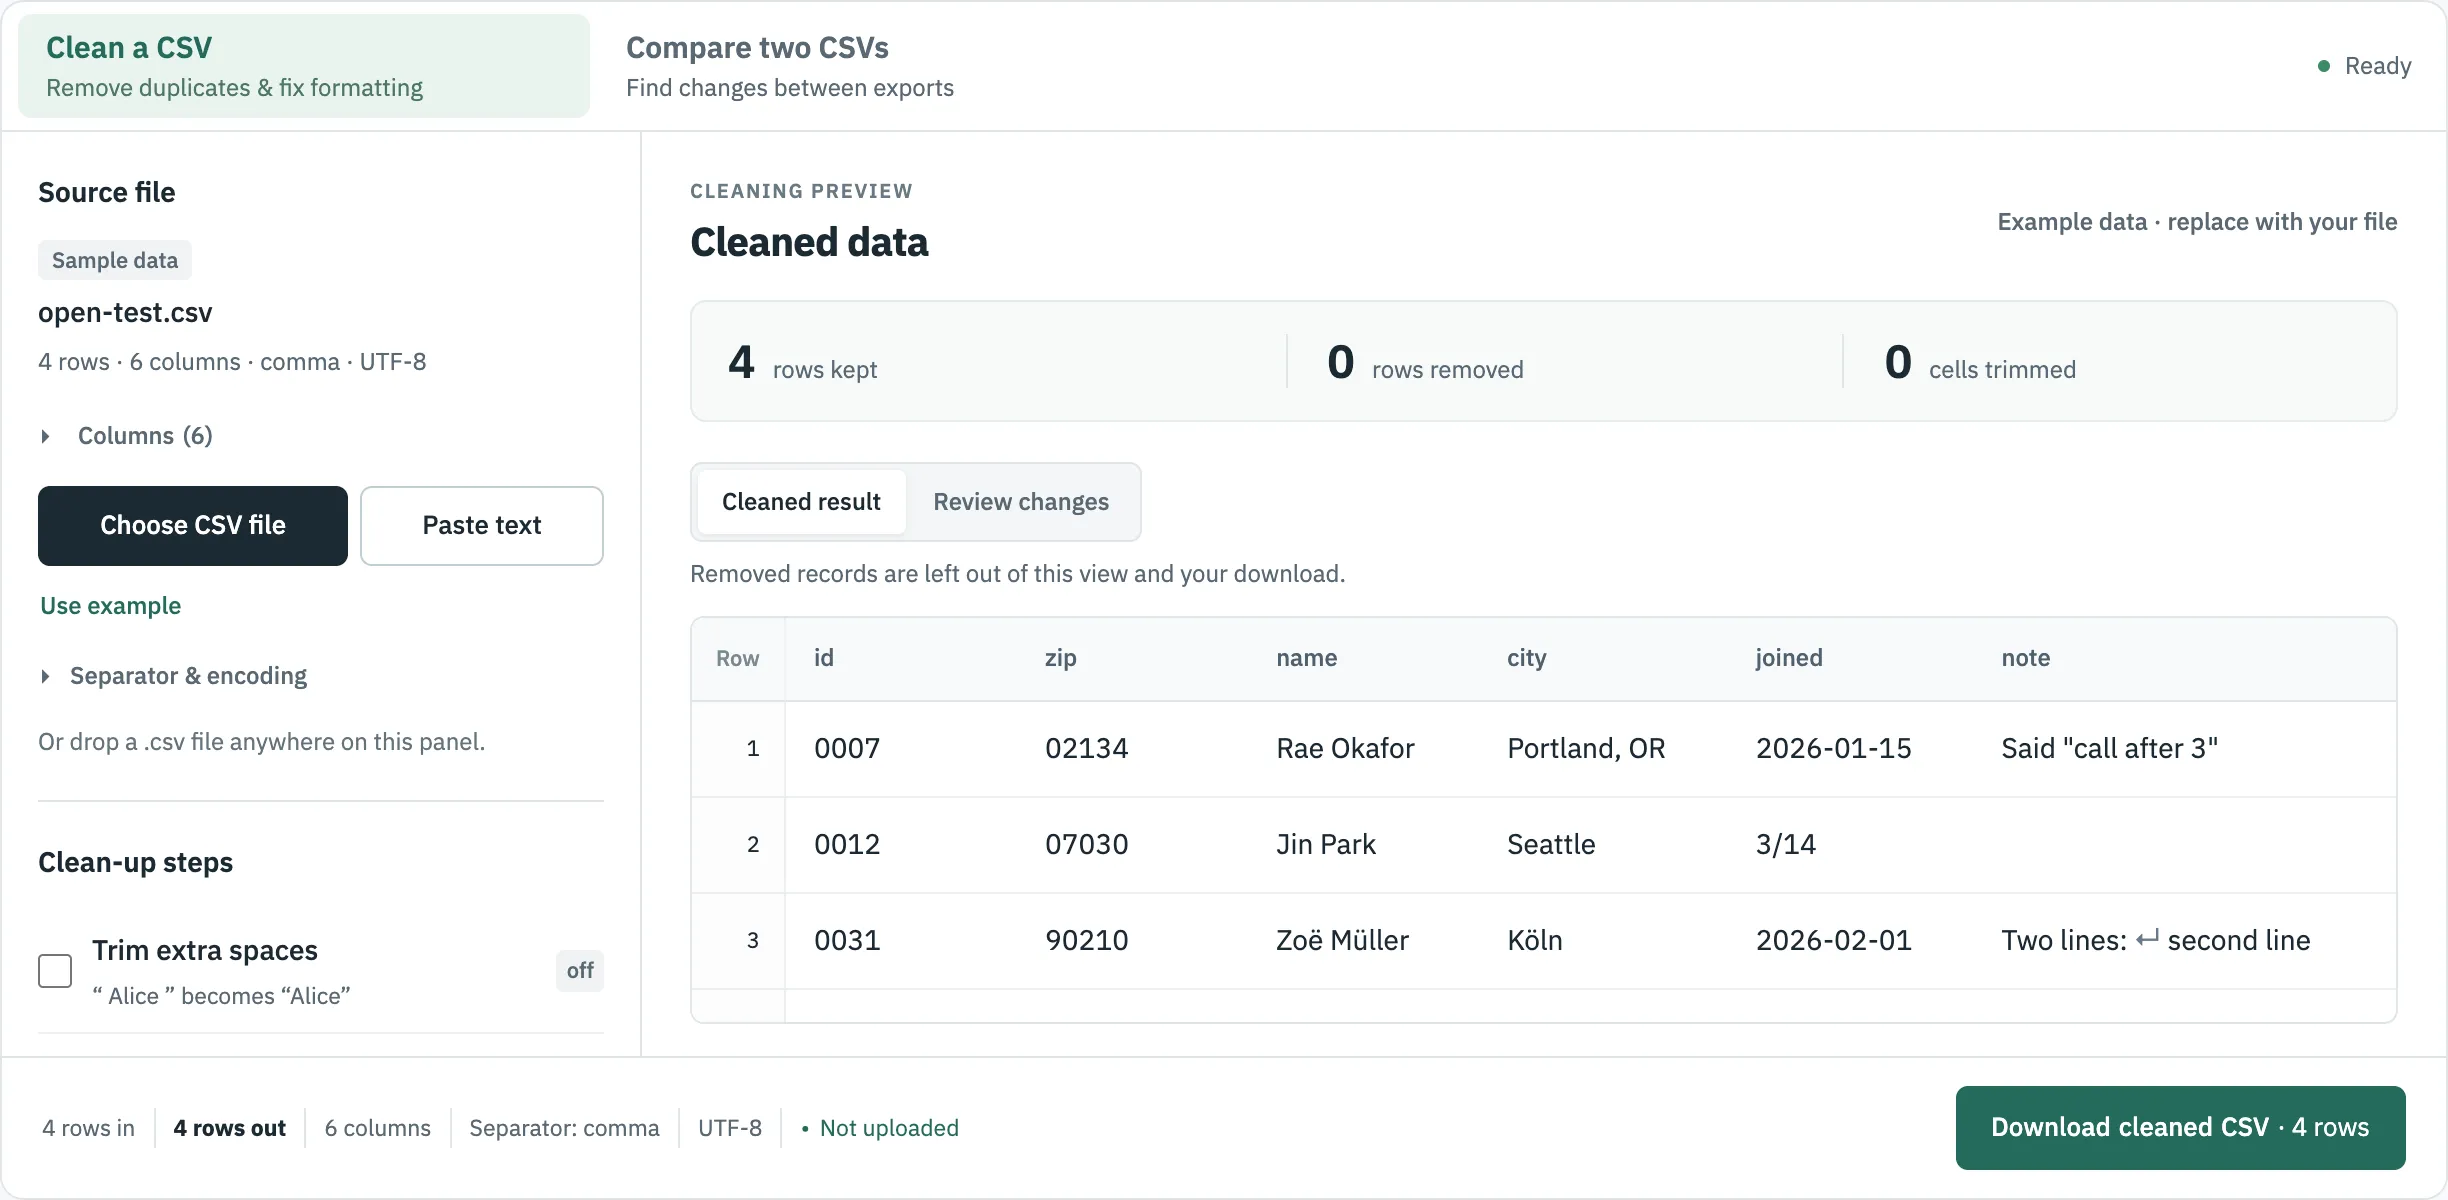The width and height of the screenshot is (2448, 1200).
Task: Select the city cell 'Köln'
Action: [1535, 940]
